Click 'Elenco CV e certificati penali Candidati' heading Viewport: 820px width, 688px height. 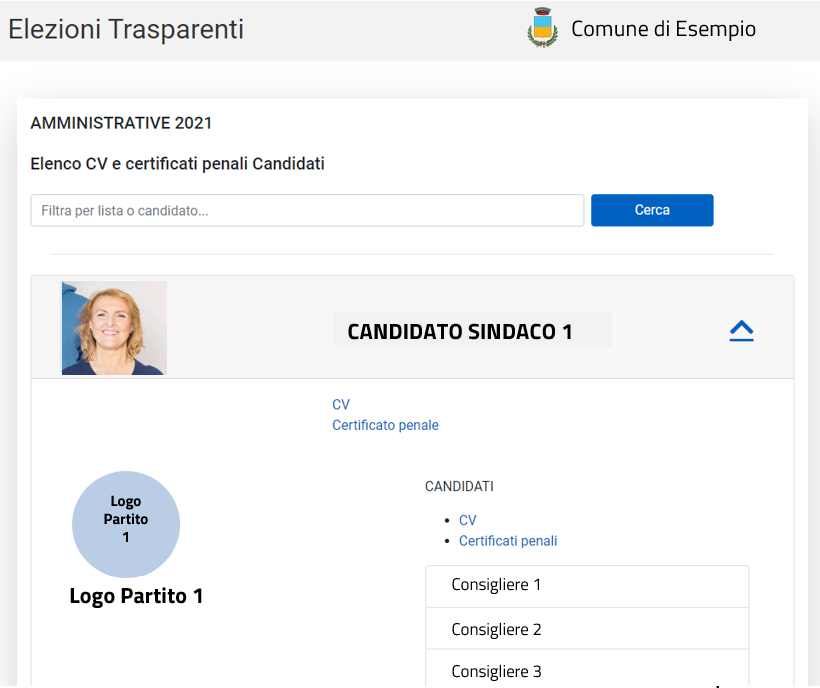tap(177, 164)
